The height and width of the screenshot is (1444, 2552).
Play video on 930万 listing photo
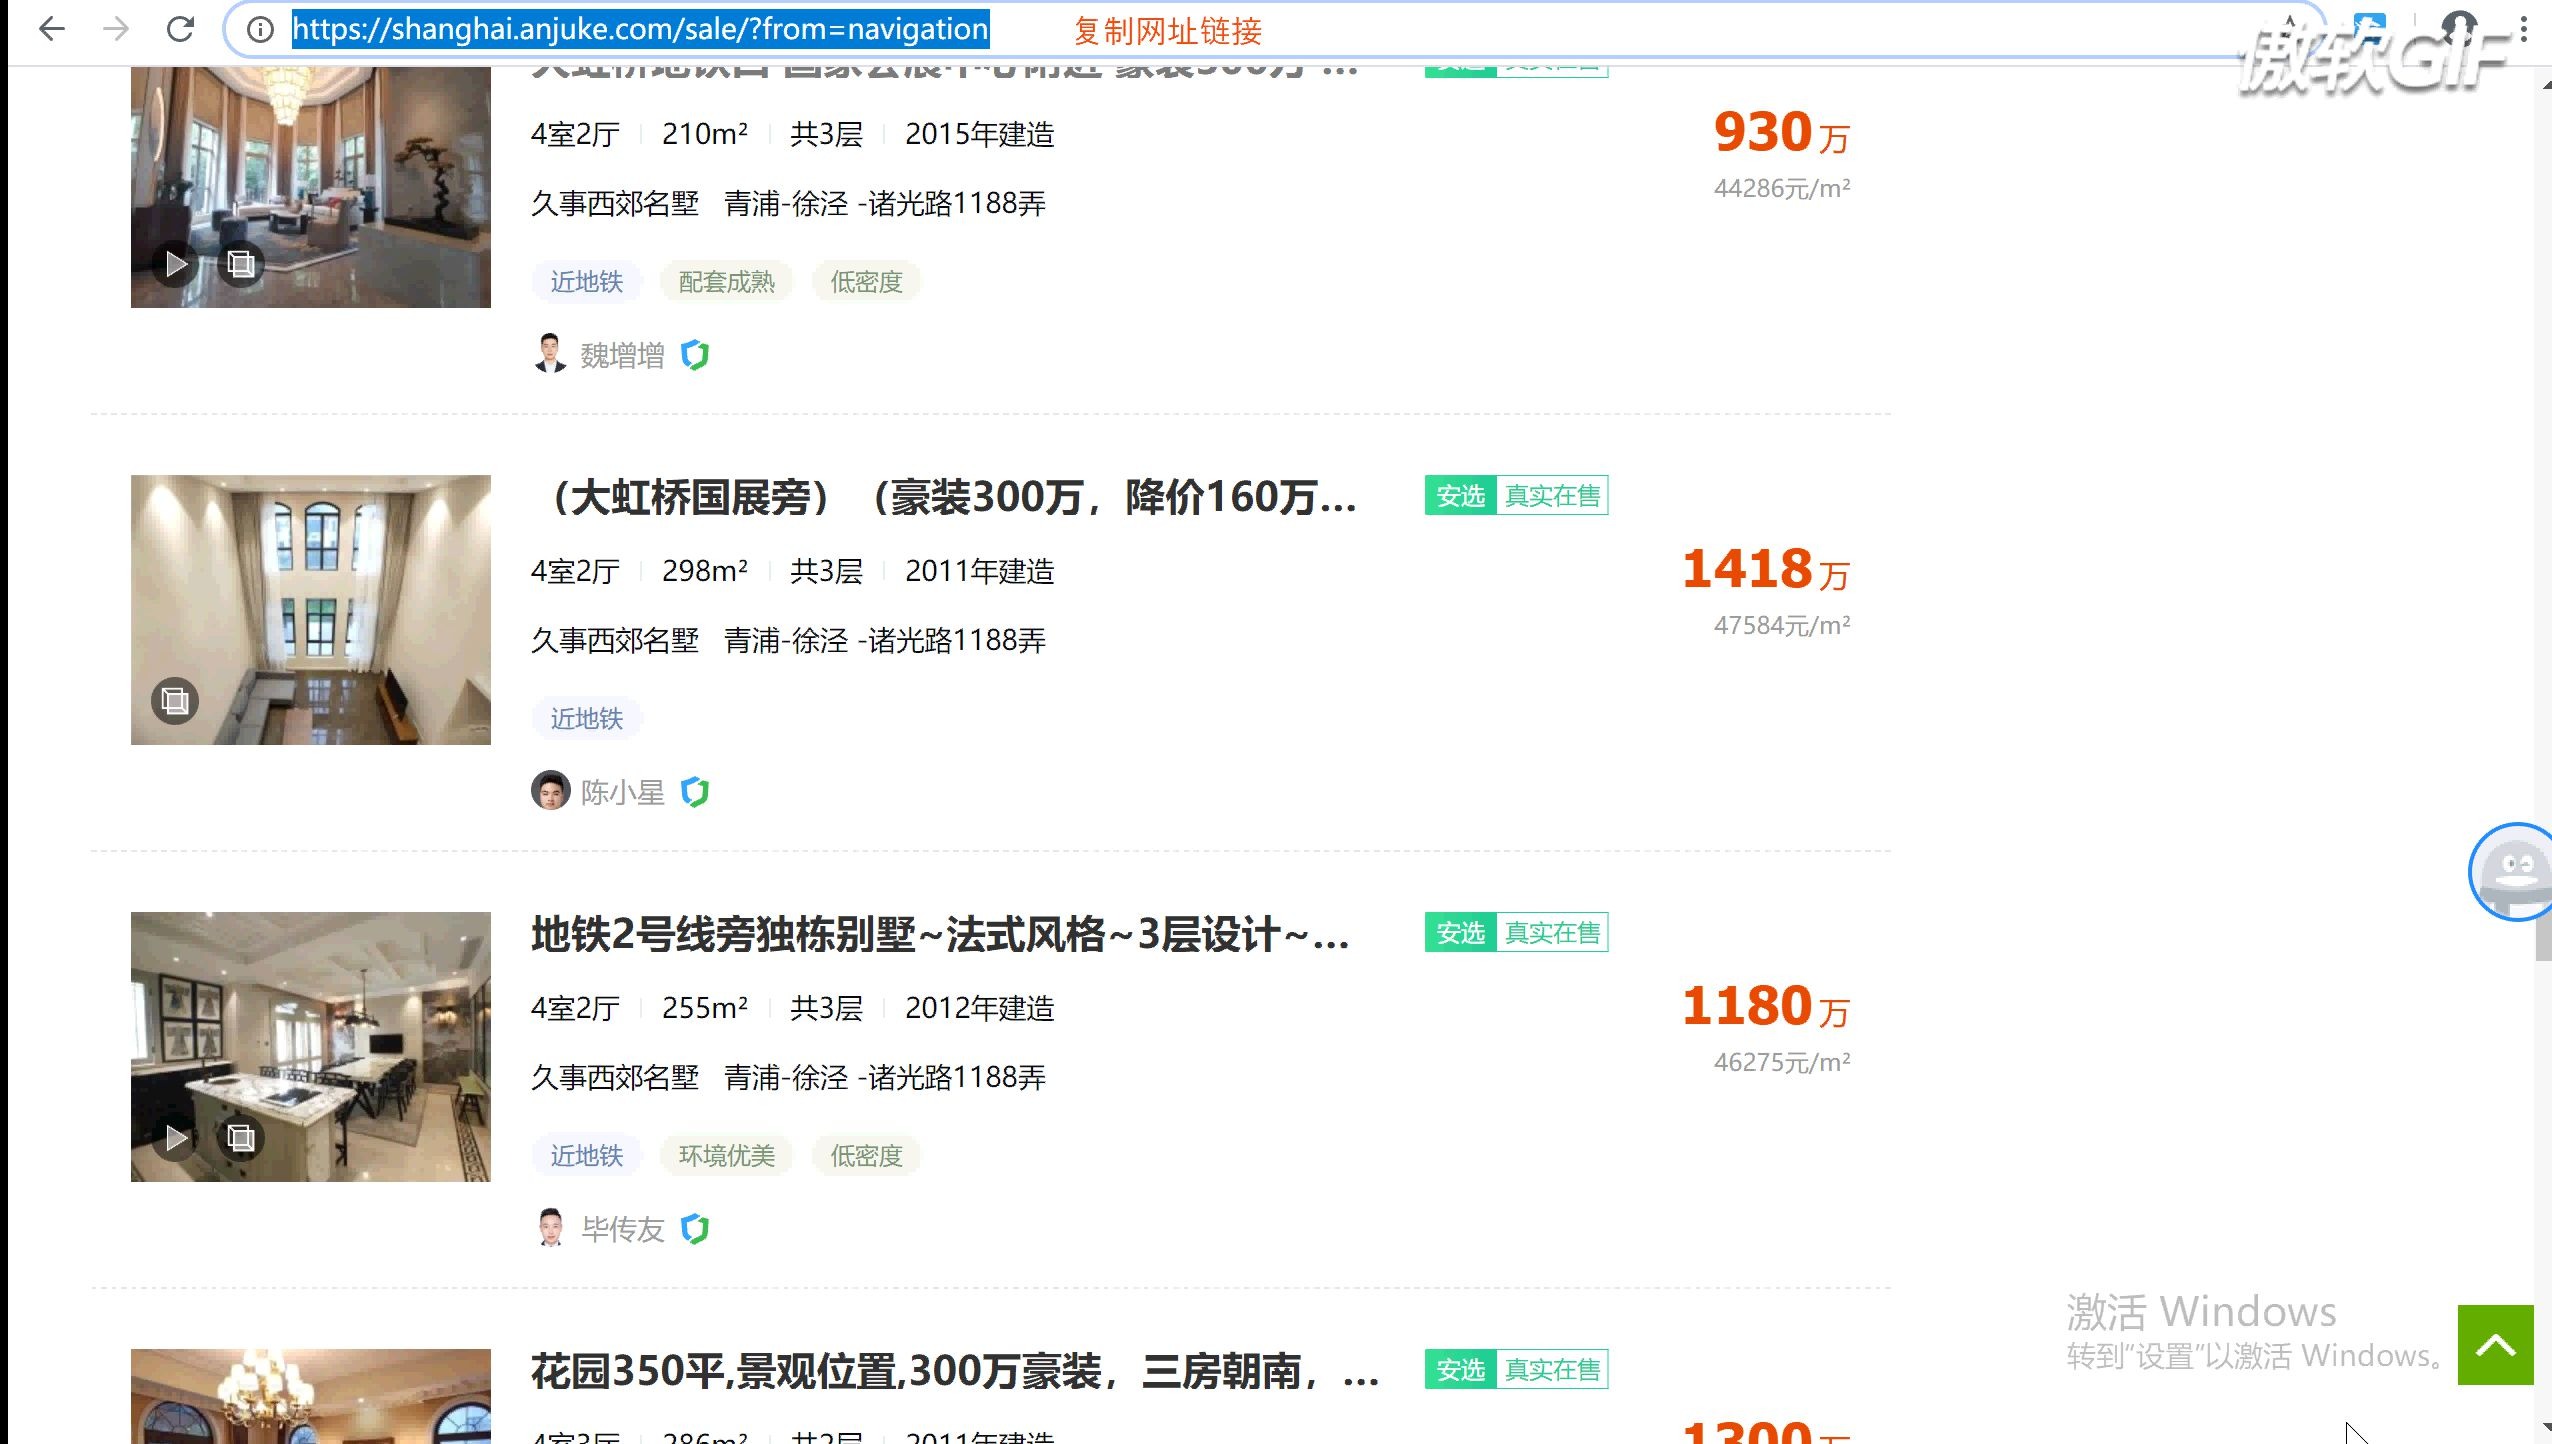click(x=176, y=264)
